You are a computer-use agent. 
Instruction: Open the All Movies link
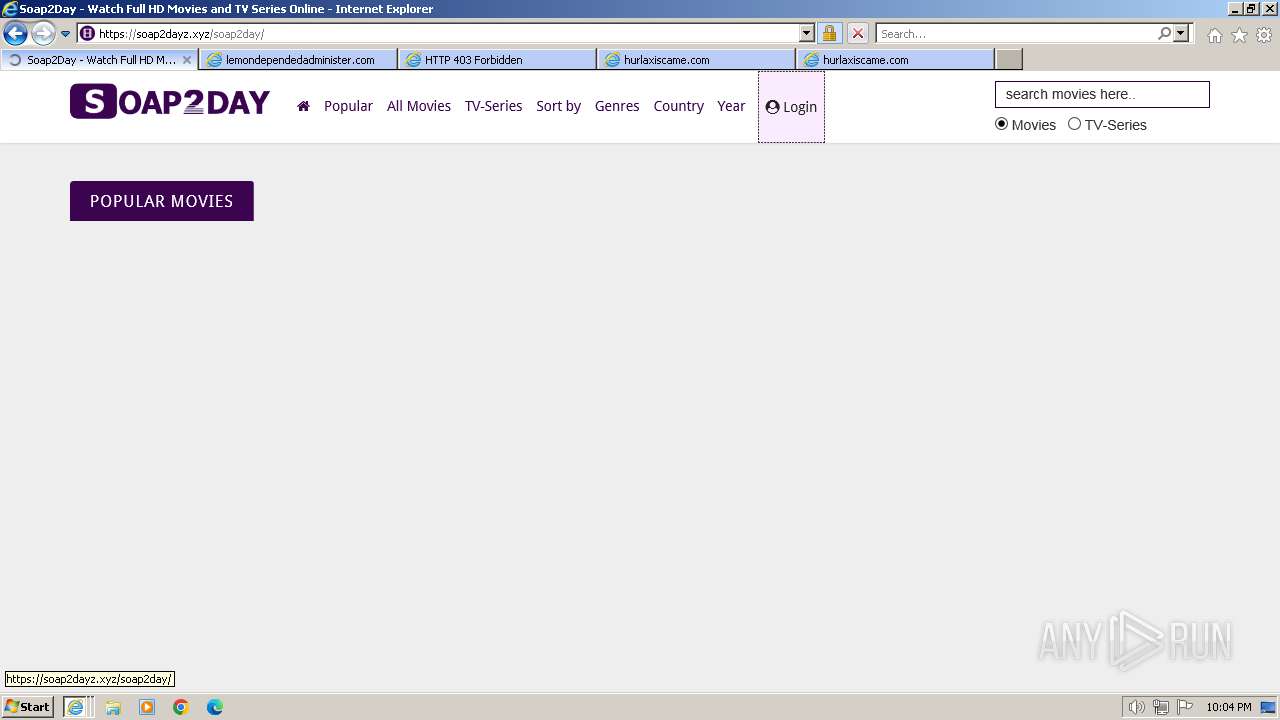point(419,106)
